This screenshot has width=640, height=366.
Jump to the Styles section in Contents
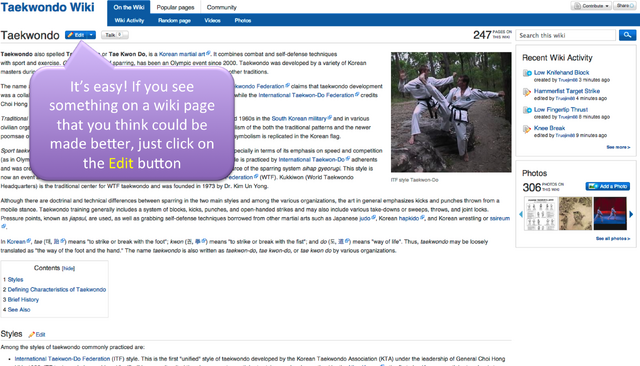pyautogui.click(x=16, y=279)
